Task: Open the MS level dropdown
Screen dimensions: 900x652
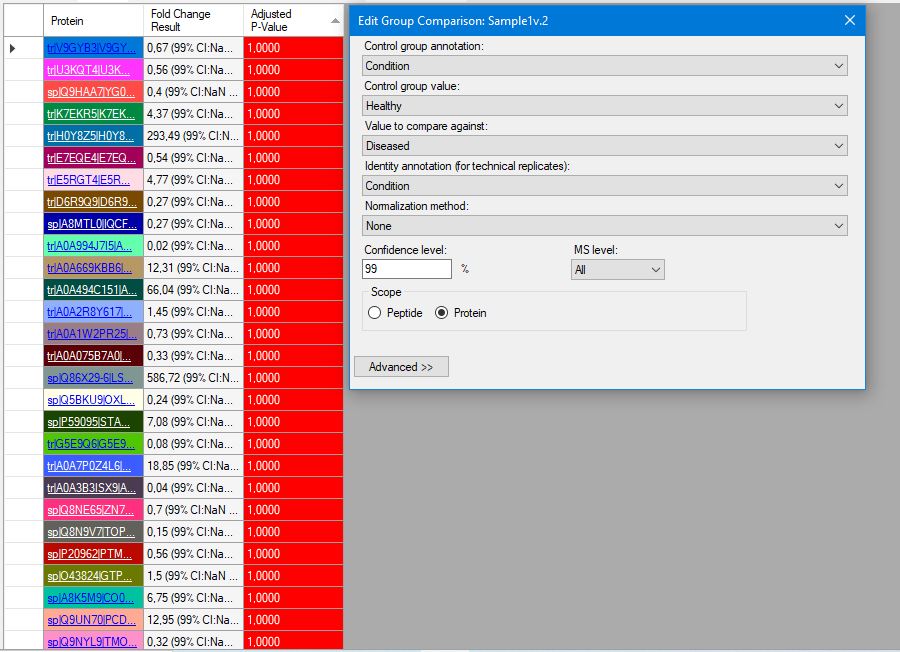Action: click(617, 269)
